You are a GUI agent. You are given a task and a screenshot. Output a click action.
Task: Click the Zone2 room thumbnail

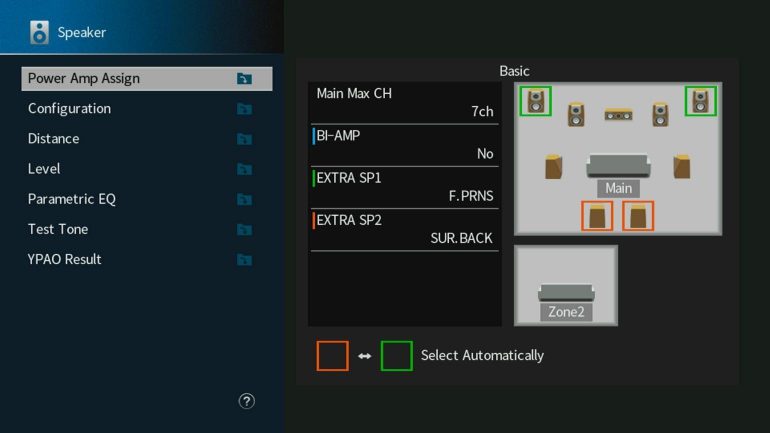point(566,285)
